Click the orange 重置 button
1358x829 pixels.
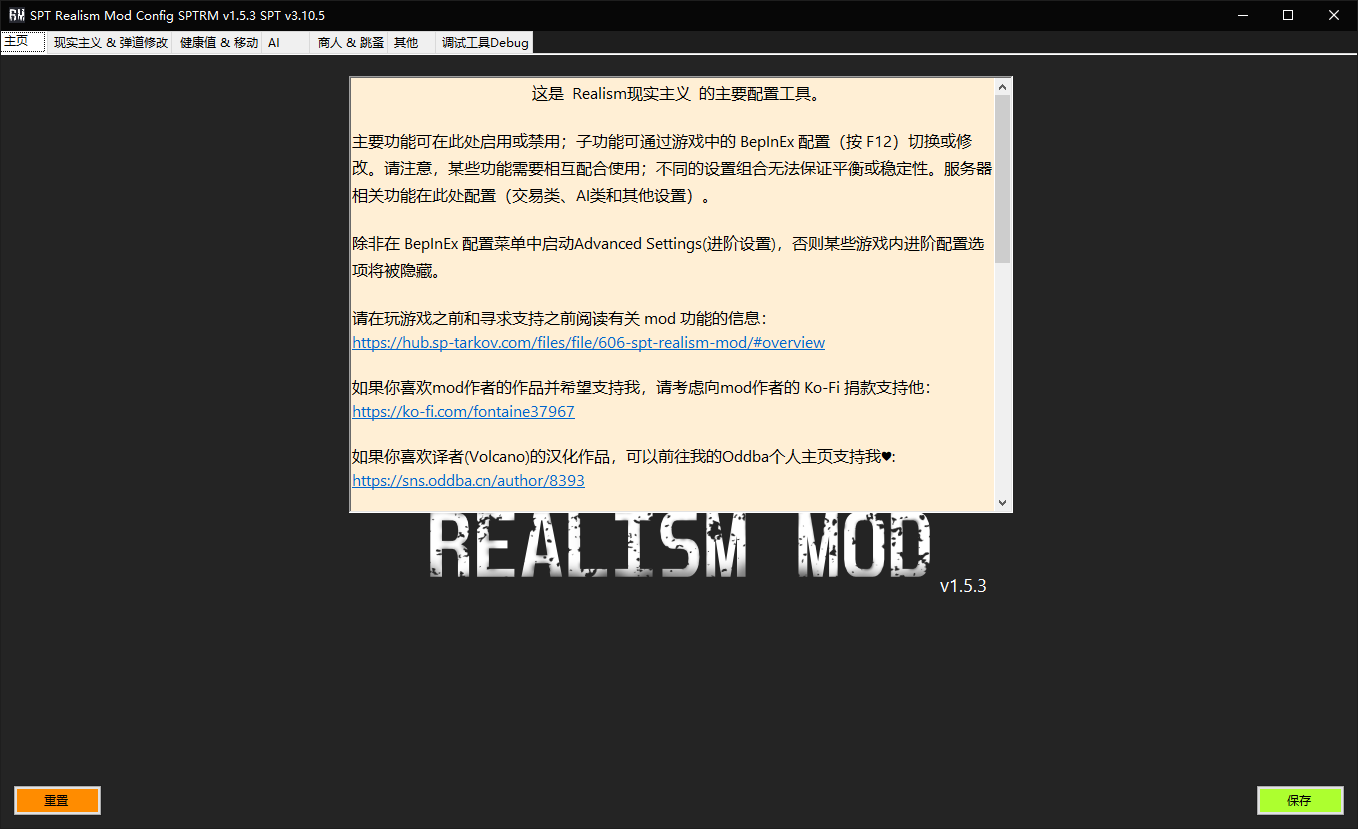57,800
